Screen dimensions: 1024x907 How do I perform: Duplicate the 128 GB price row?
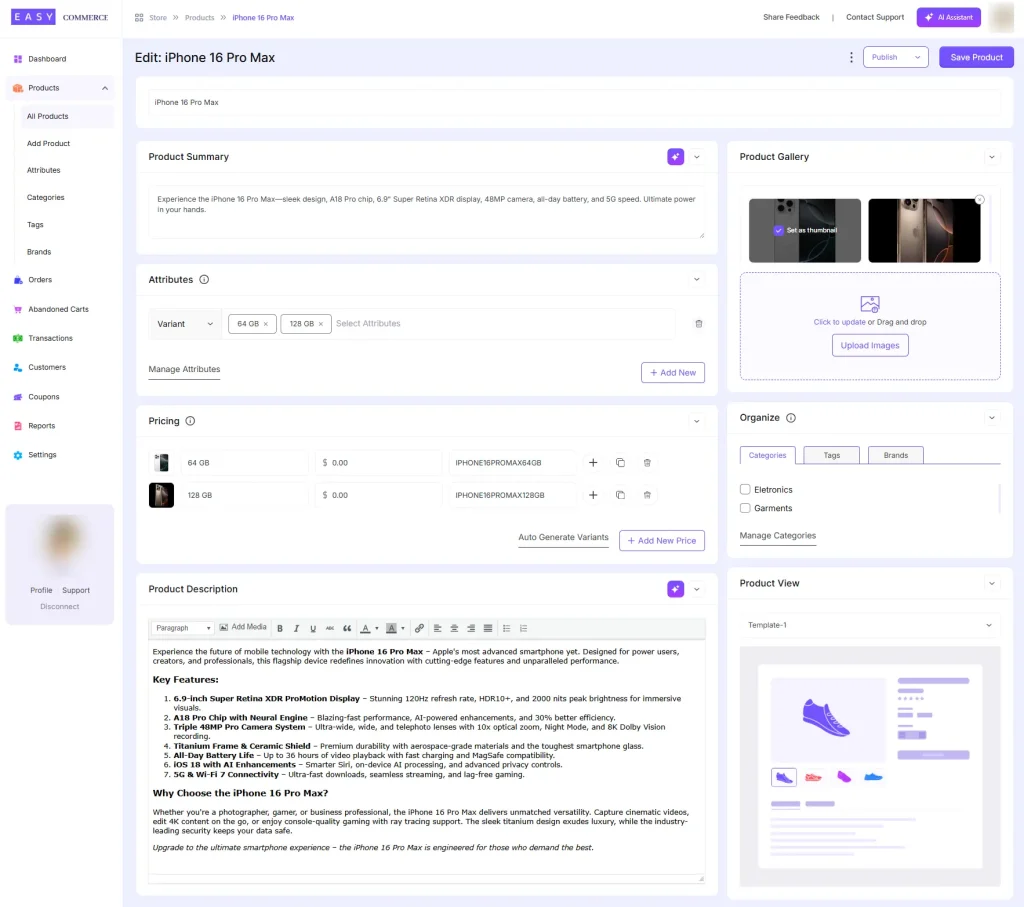click(x=620, y=495)
